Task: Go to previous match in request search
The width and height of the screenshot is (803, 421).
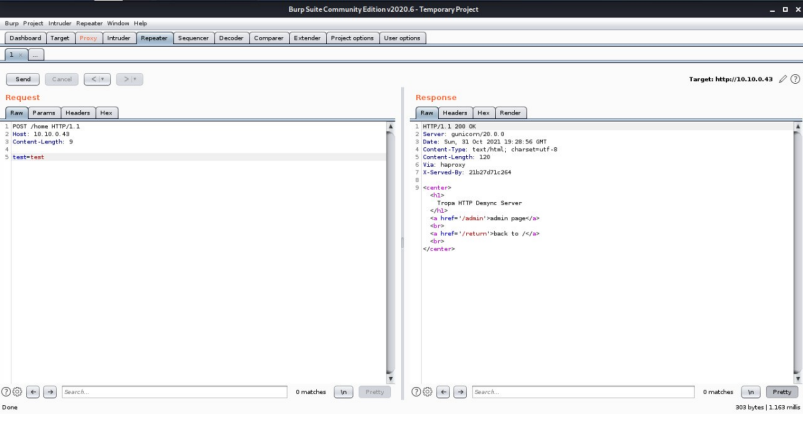Action: [34, 392]
